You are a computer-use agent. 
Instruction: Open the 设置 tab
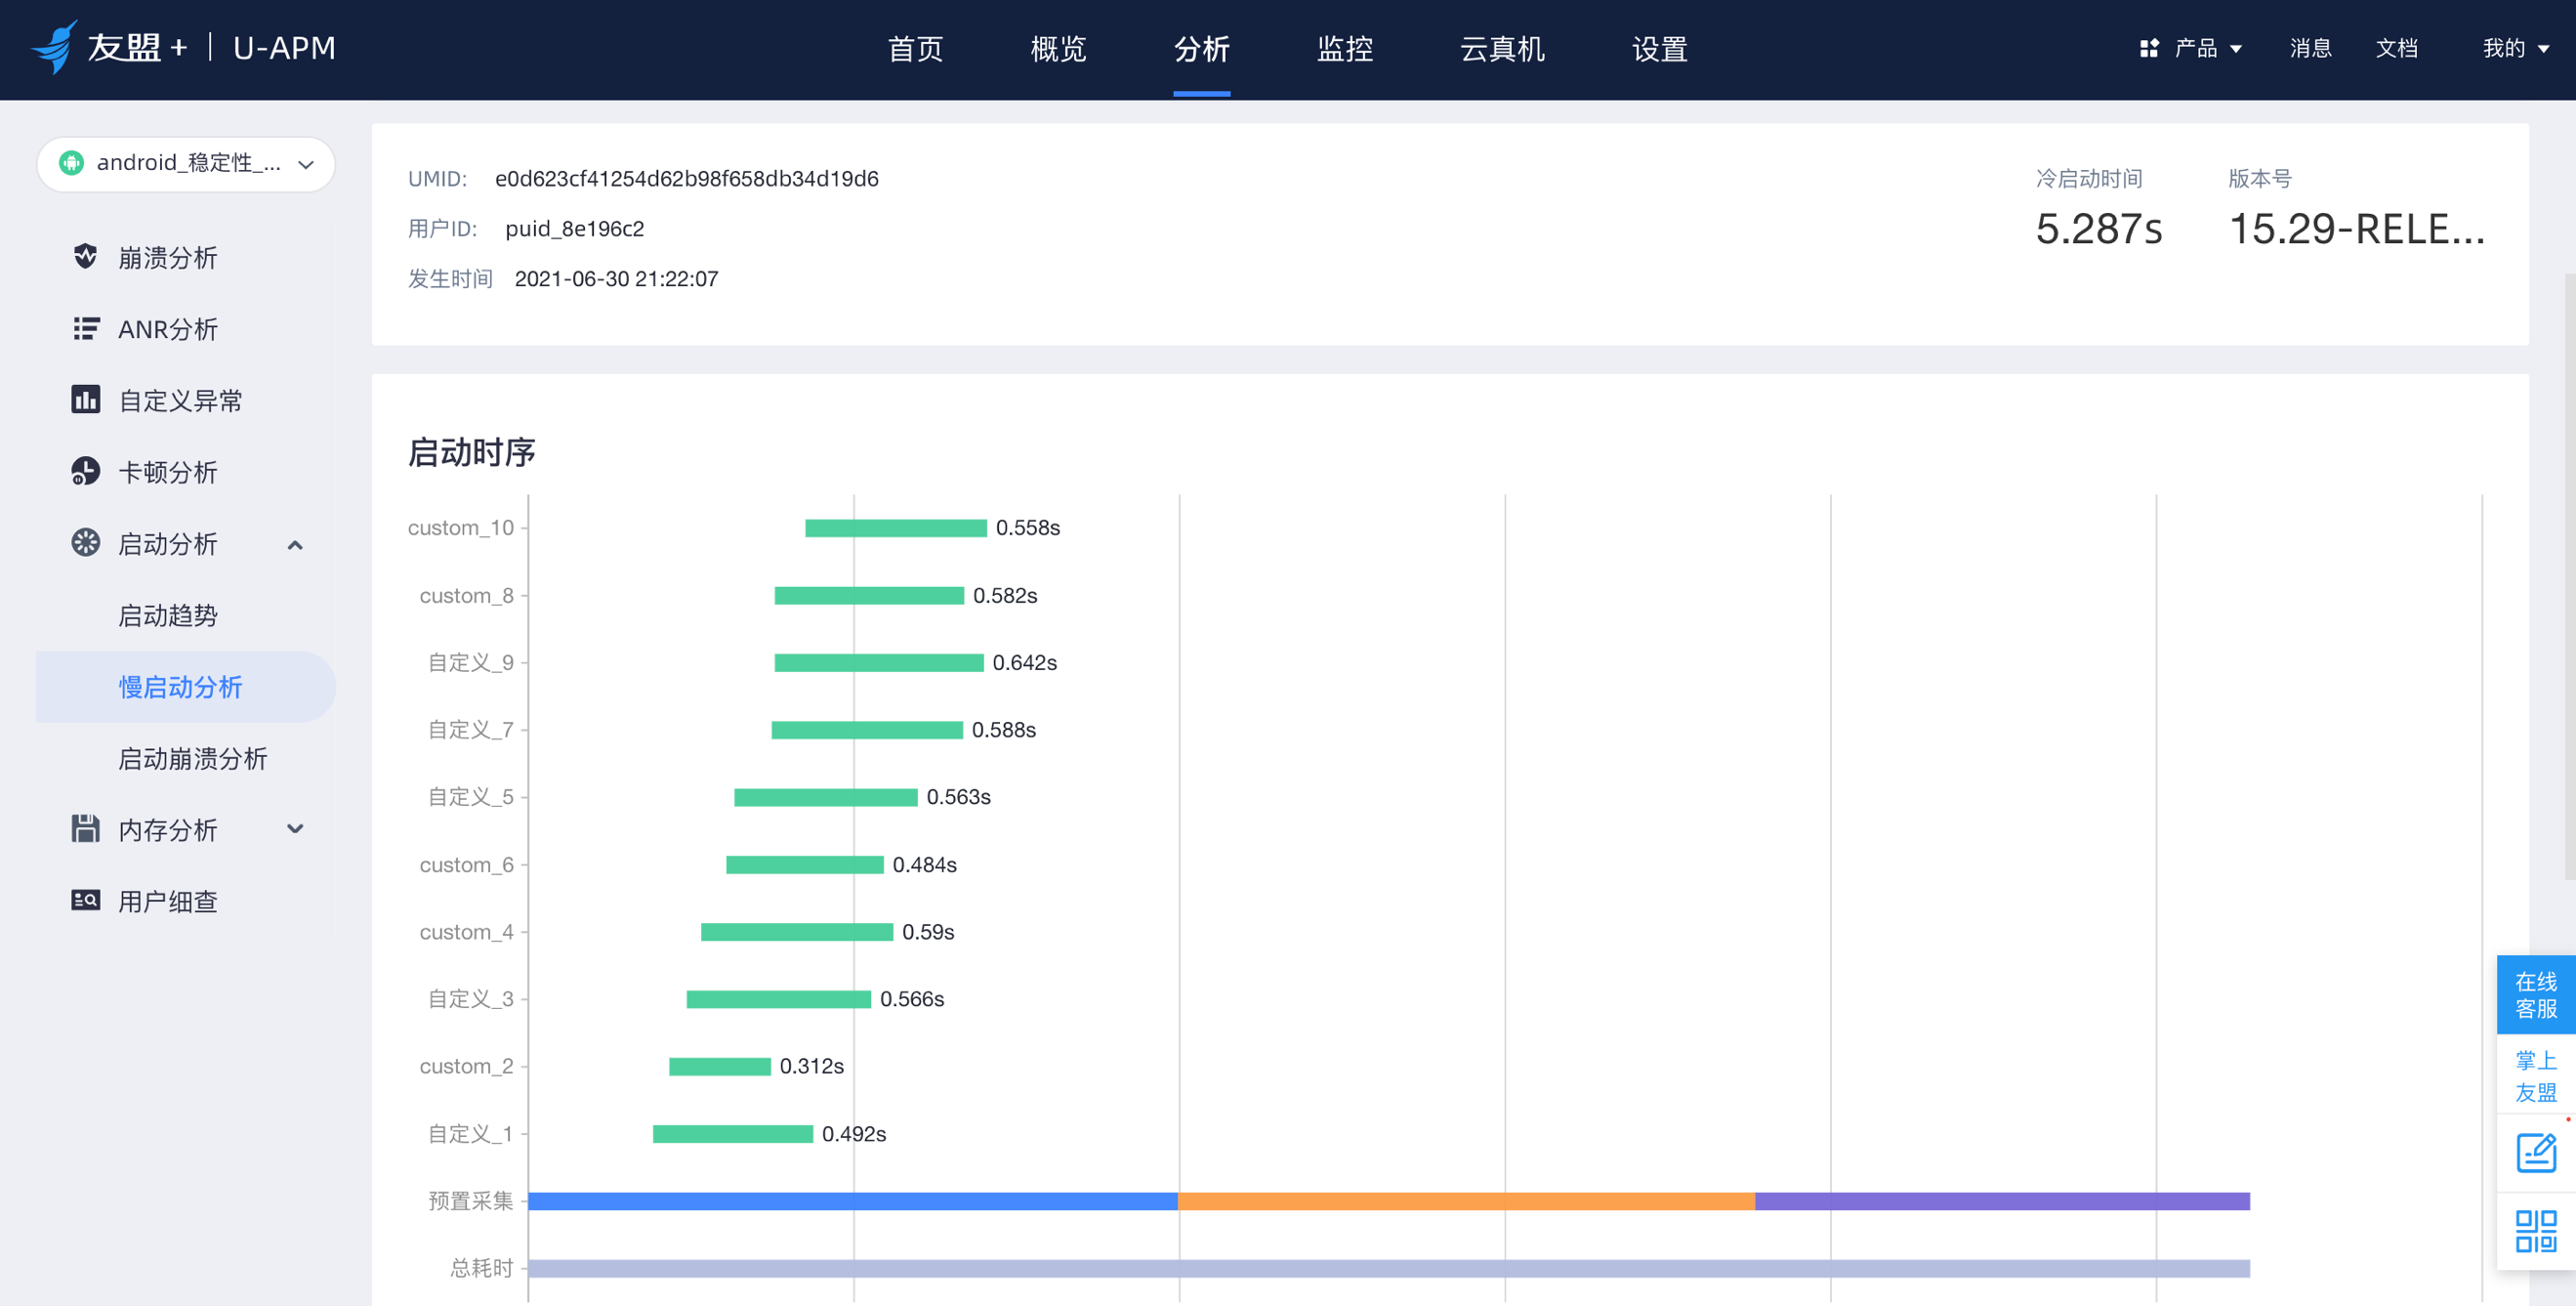(1660, 48)
